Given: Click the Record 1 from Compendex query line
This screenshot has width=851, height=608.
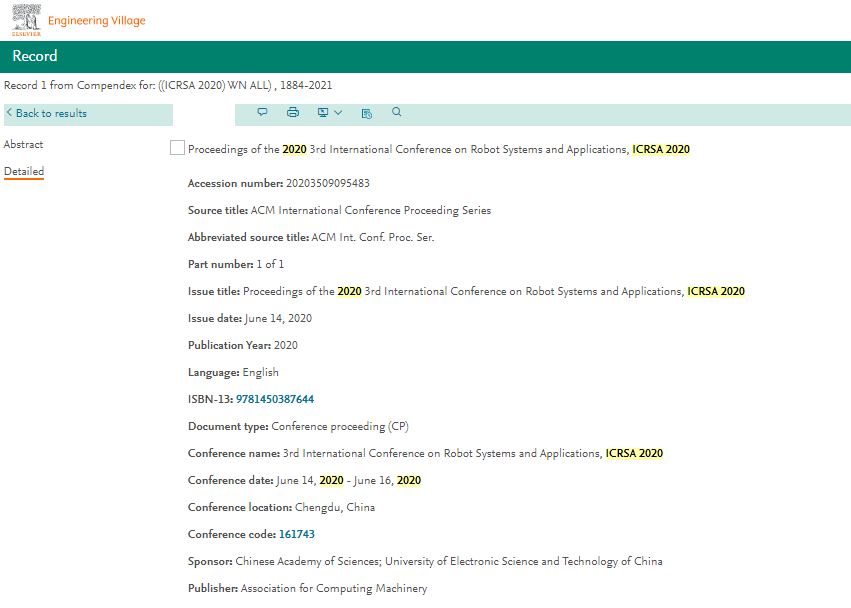Looking at the screenshot, I should coord(168,85).
